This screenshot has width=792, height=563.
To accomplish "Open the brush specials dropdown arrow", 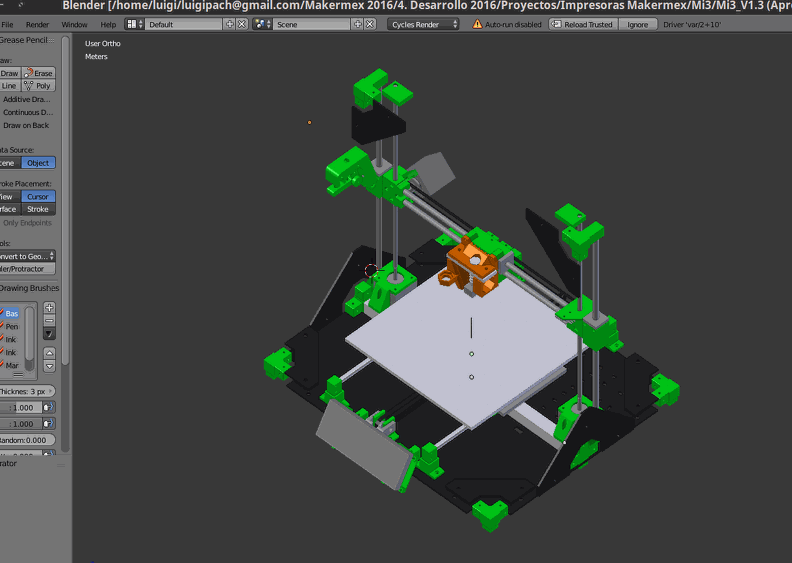I will click(x=49, y=334).
